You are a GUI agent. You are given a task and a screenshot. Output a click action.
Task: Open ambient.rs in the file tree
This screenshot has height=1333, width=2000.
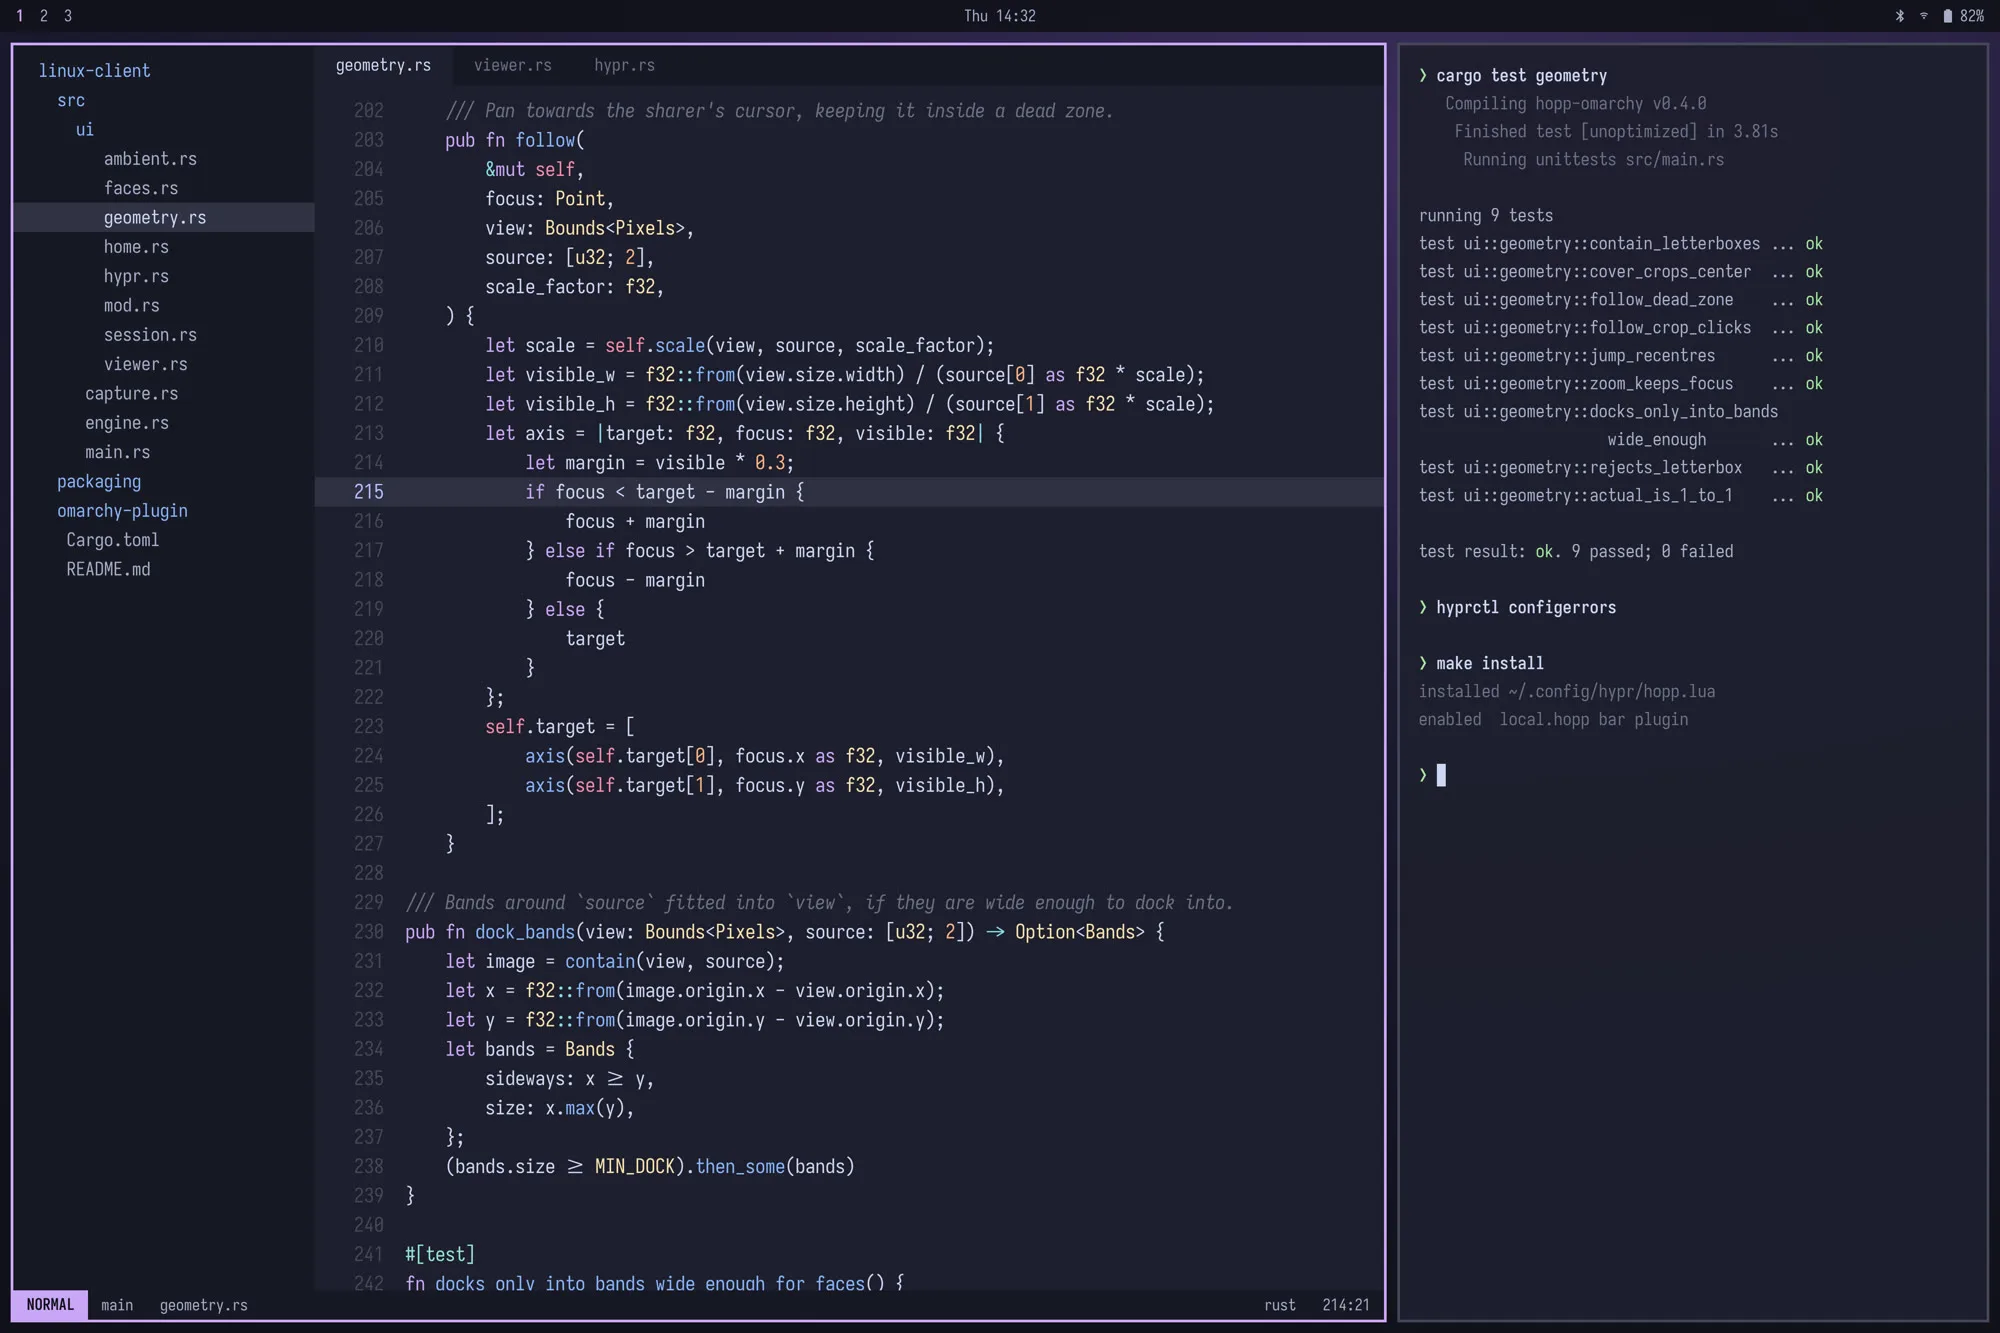(x=150, y=158)
